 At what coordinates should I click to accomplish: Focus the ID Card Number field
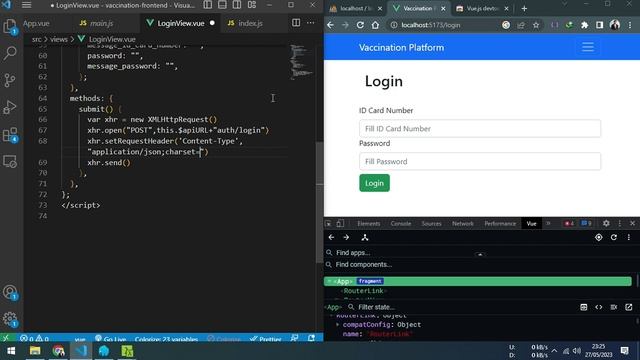480,129
